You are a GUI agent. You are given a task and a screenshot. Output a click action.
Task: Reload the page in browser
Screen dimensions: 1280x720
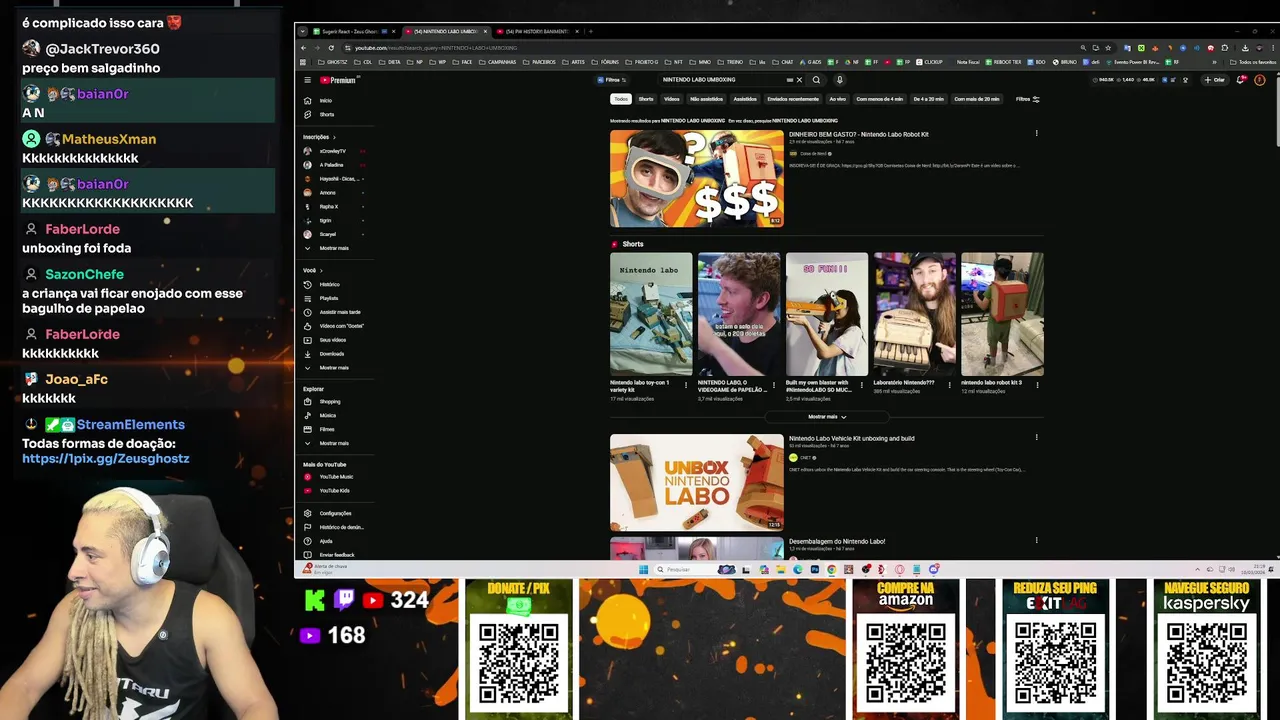point(331,48)
